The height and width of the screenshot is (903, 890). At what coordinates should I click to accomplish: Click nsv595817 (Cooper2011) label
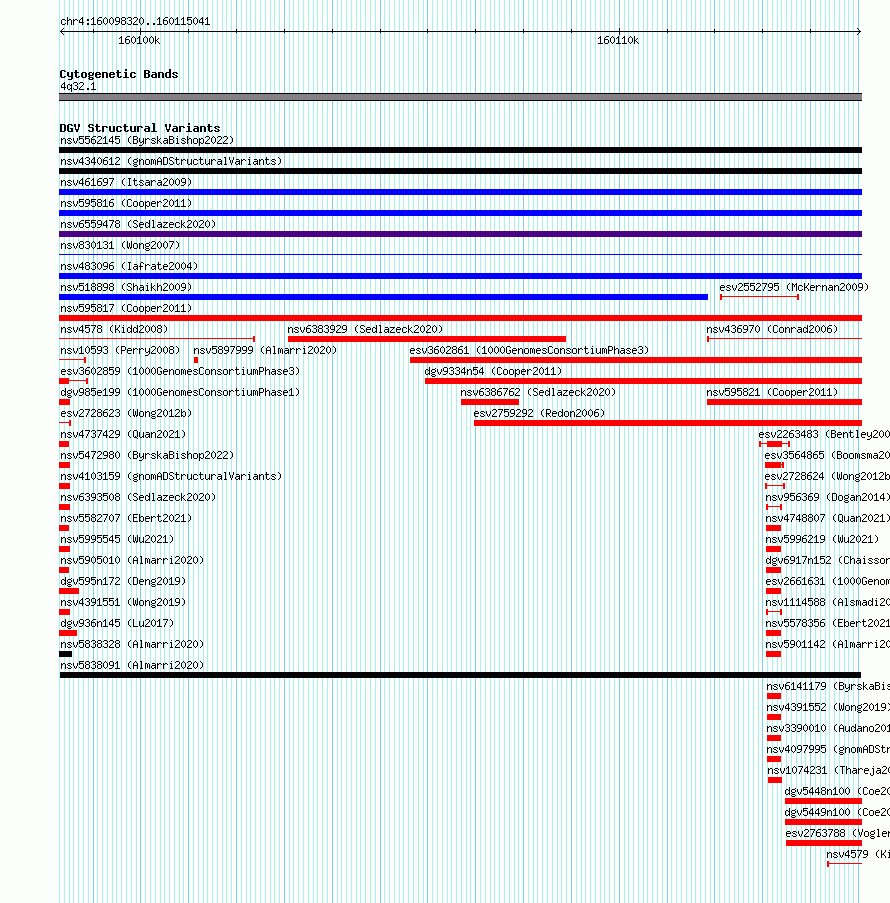pos(126,308)
